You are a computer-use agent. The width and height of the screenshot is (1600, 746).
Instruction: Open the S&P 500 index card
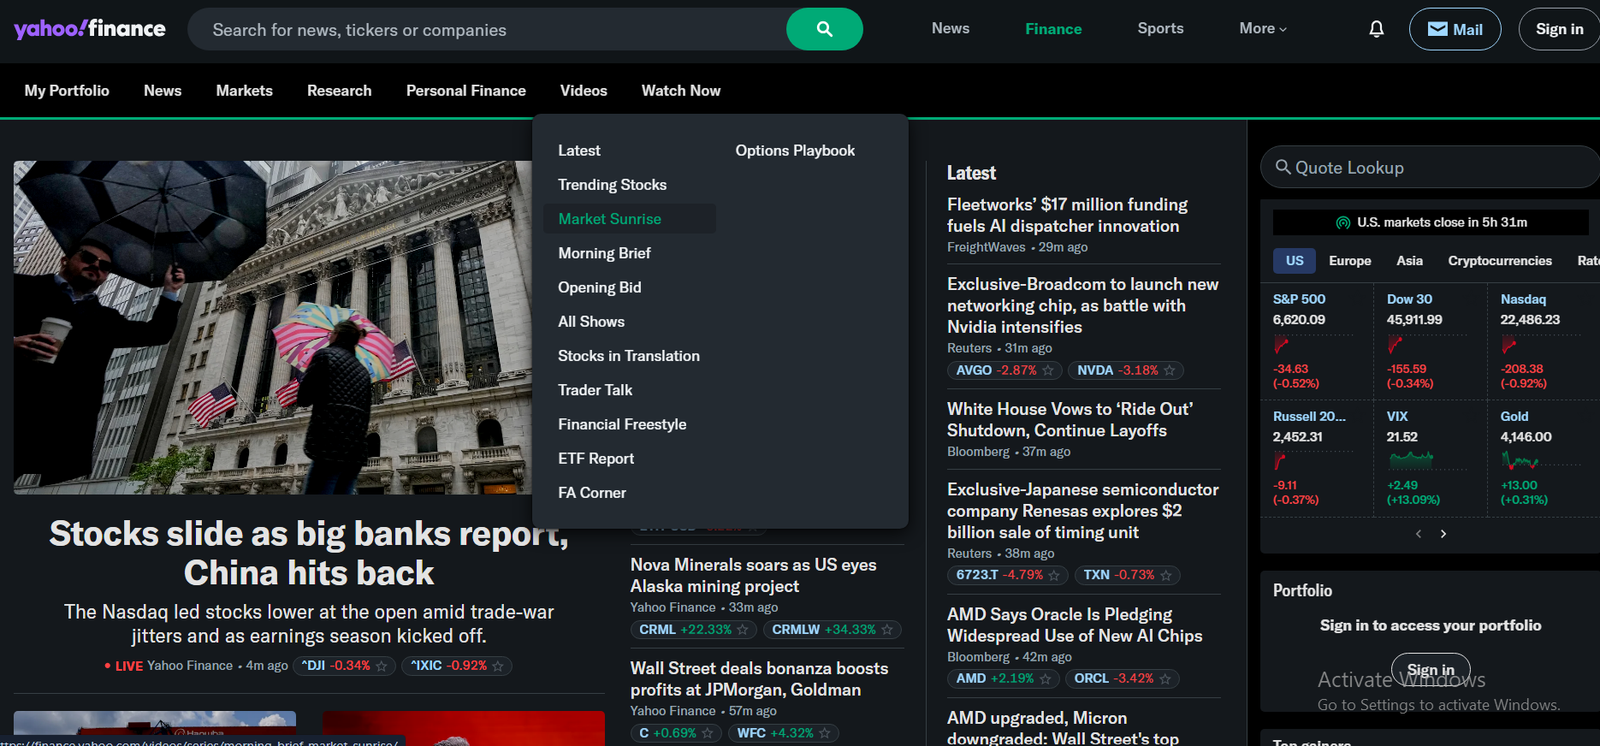click(x=1316, y=343)
